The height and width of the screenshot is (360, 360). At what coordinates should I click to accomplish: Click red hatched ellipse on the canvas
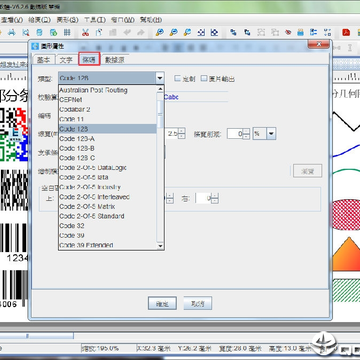pyautogui.click(x=347, y=215)
